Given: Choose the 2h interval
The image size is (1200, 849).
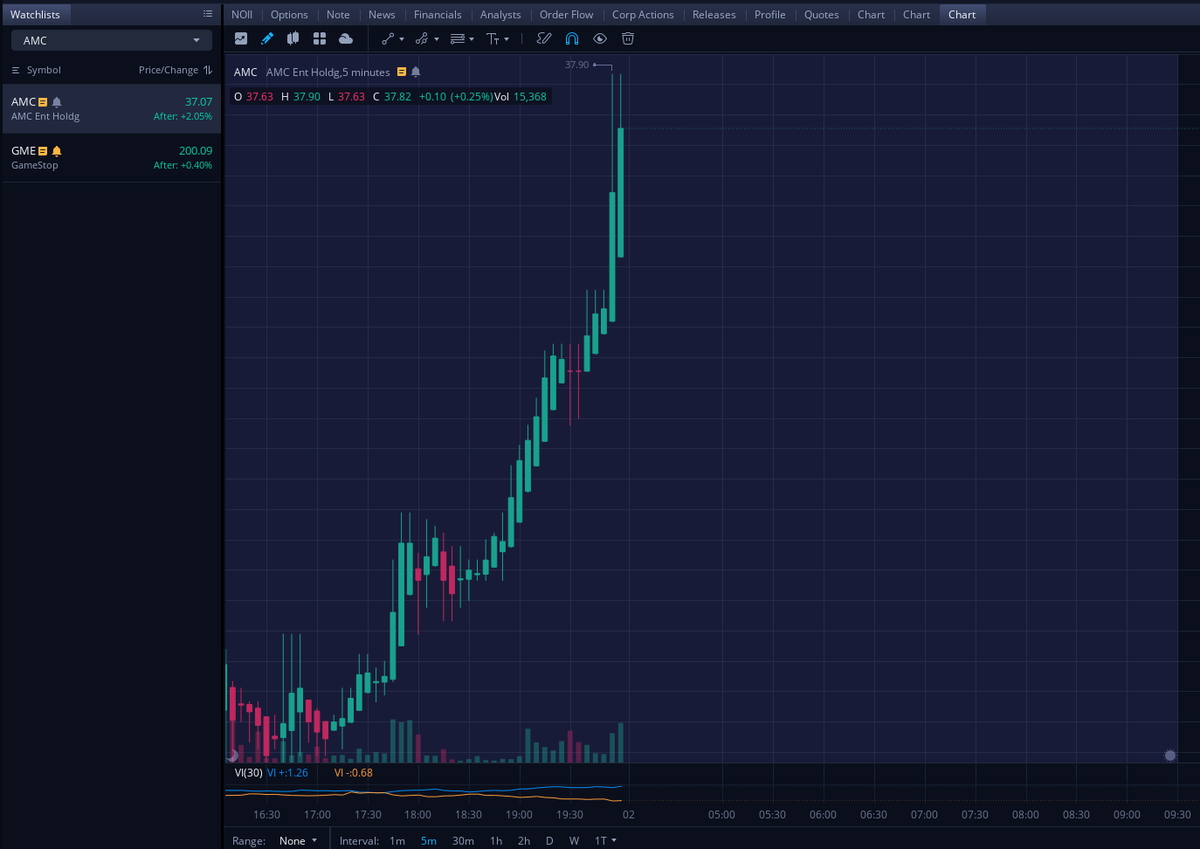Looking at the screenshot, I should click(x=524, y=841).
